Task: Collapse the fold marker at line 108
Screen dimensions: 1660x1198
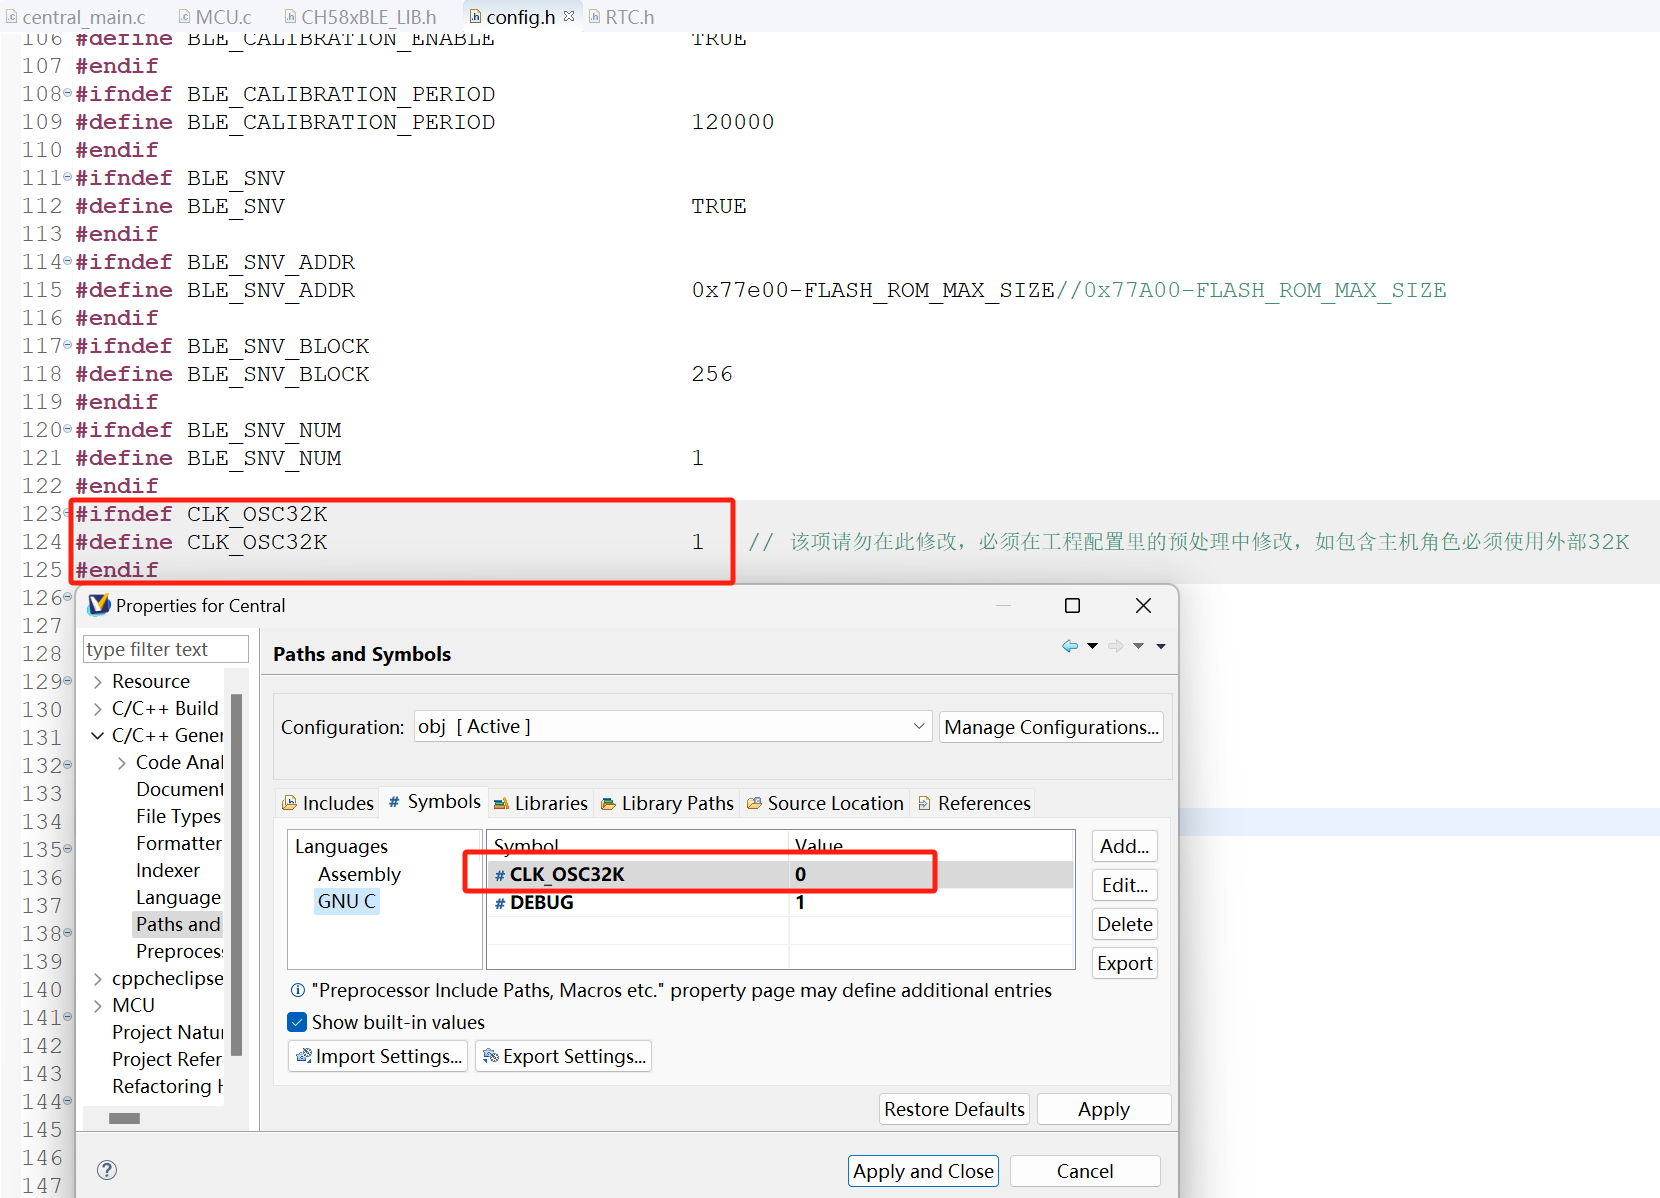Action: tap(67, 93)
